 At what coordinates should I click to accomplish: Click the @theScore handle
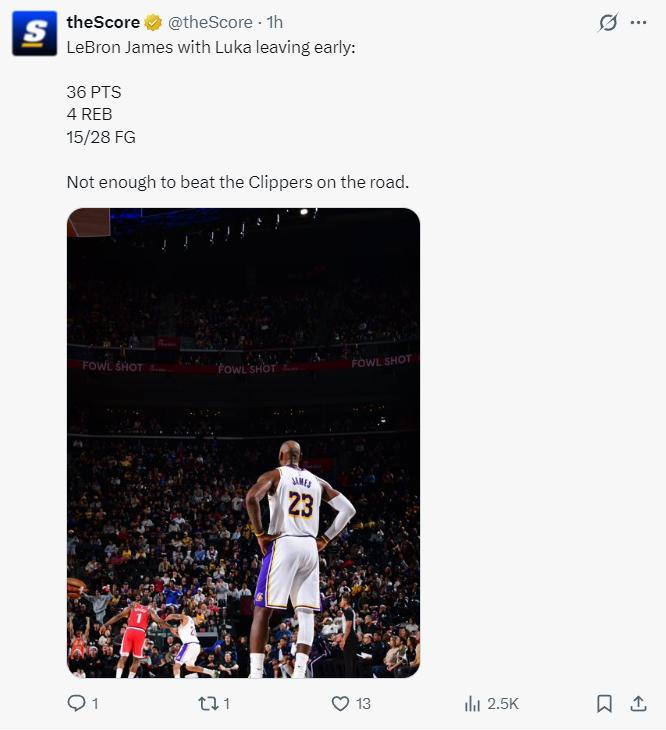pos(210,22)
